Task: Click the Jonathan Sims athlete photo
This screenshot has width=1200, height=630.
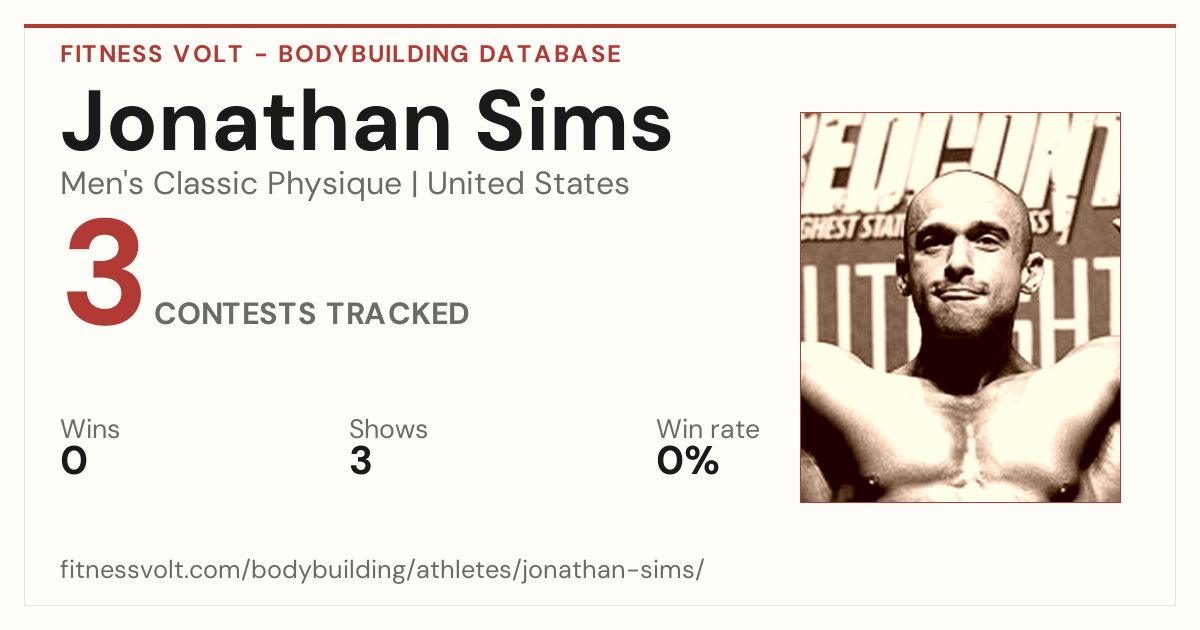Action: point(960,307)
